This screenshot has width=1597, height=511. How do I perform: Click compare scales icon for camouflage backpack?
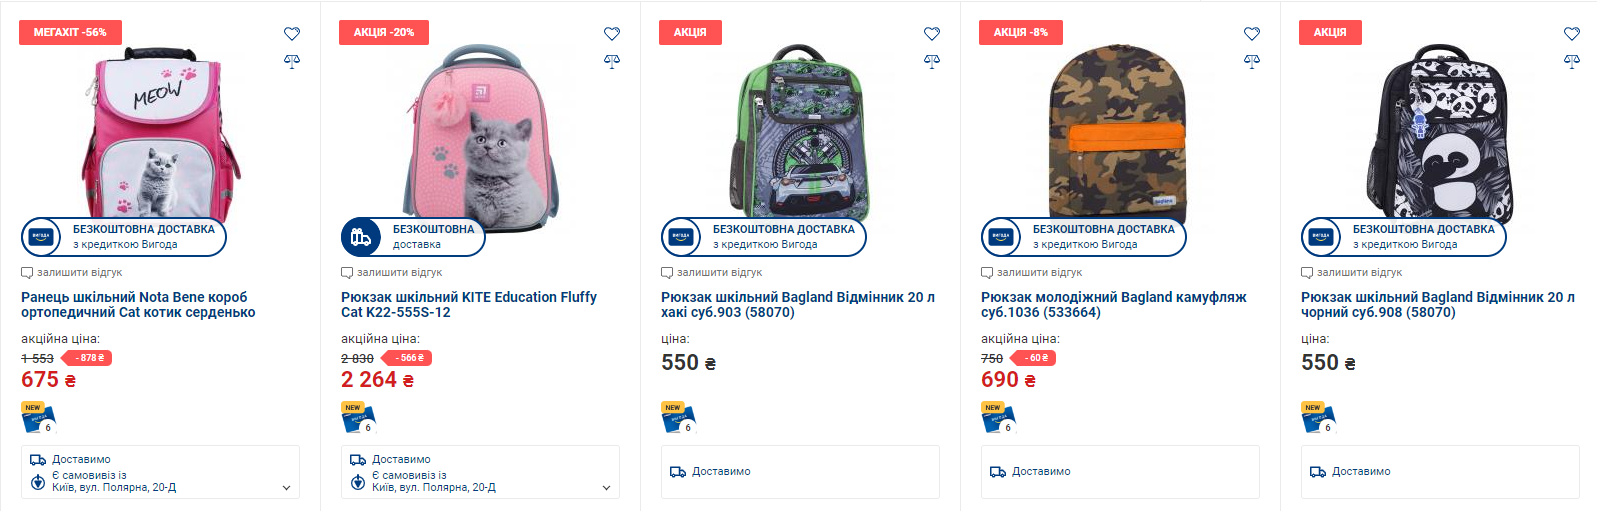point(1252,61)
